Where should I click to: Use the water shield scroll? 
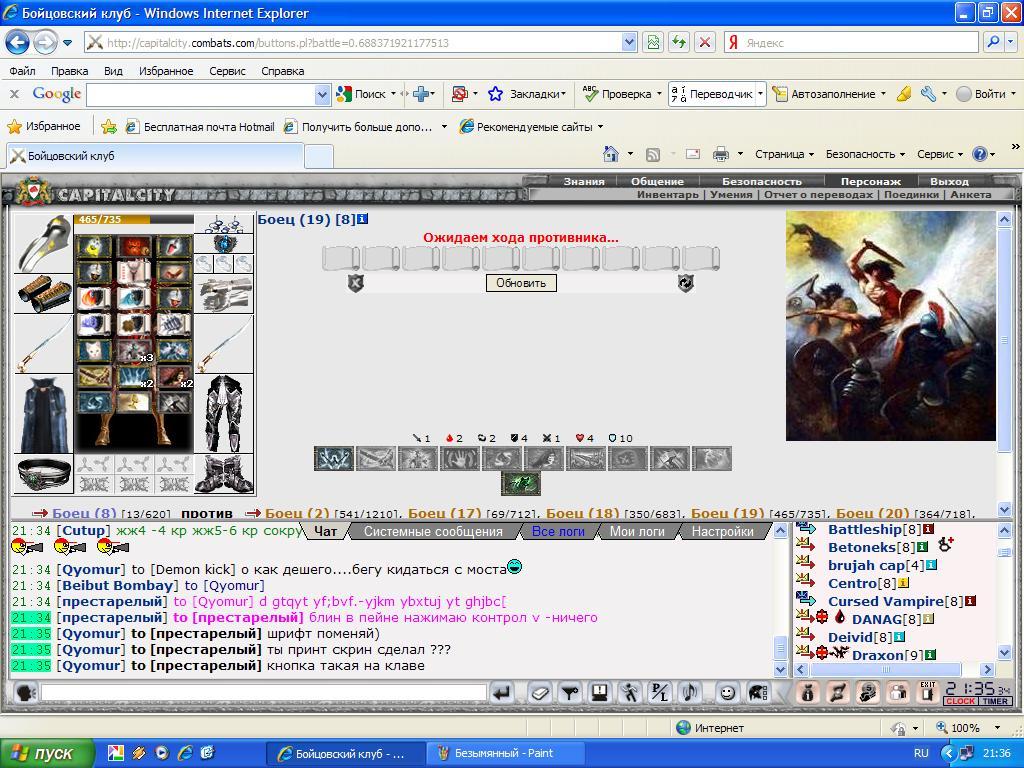pyautogui.click(x=134, y=298)
